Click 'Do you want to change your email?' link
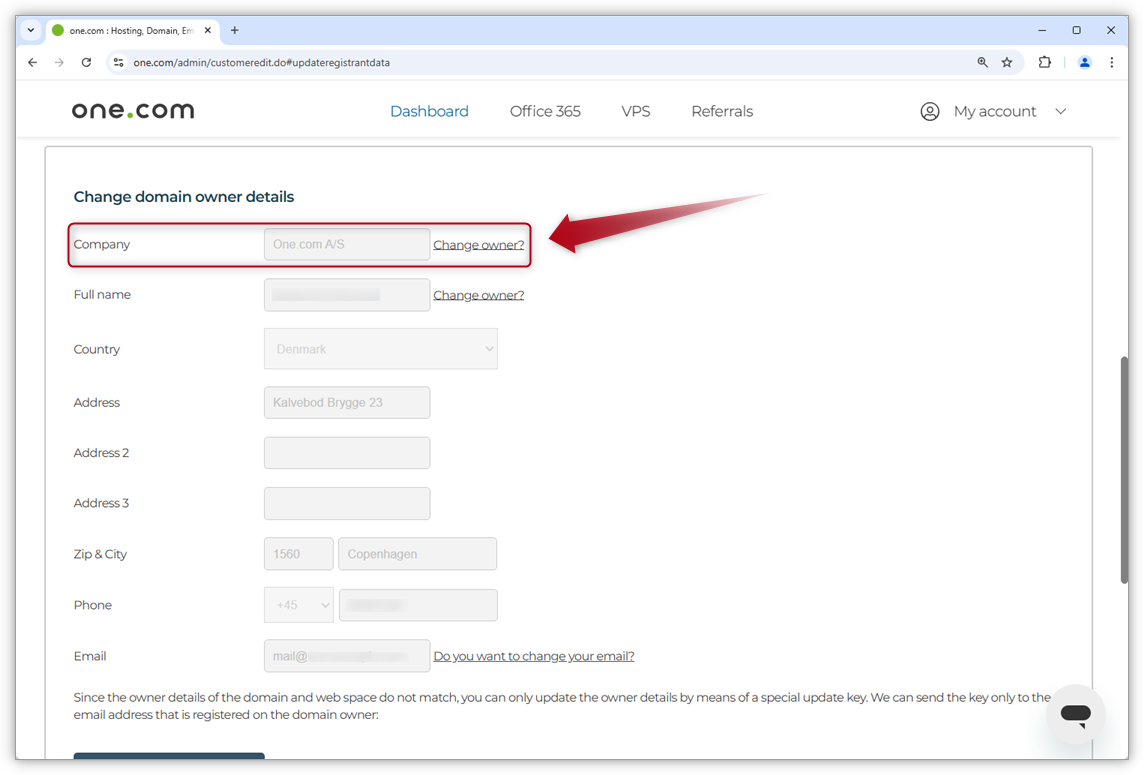Screen dimensions: 1144x775 coord(533,656)
